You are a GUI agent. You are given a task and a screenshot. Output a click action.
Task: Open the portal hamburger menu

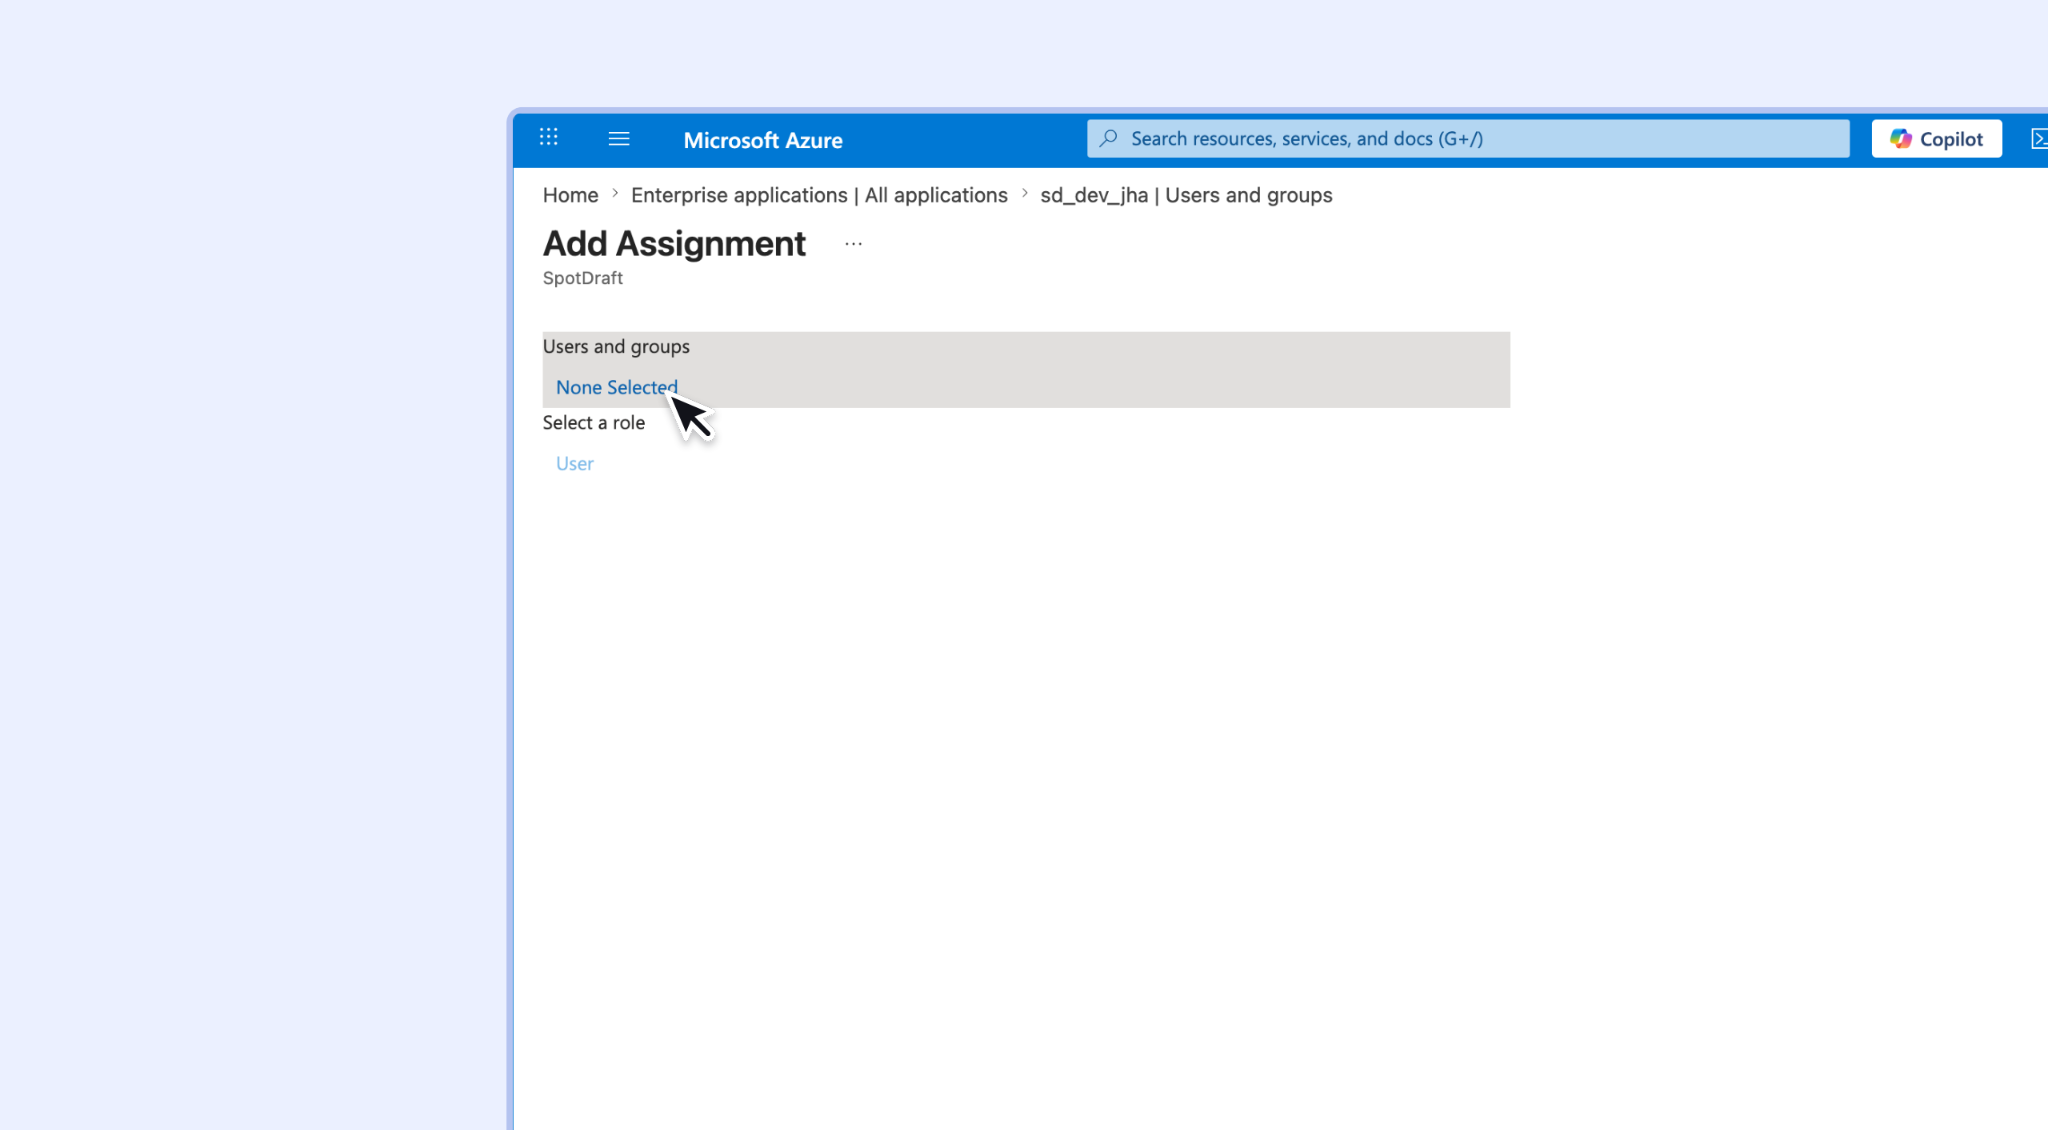[x=619, y=139]
